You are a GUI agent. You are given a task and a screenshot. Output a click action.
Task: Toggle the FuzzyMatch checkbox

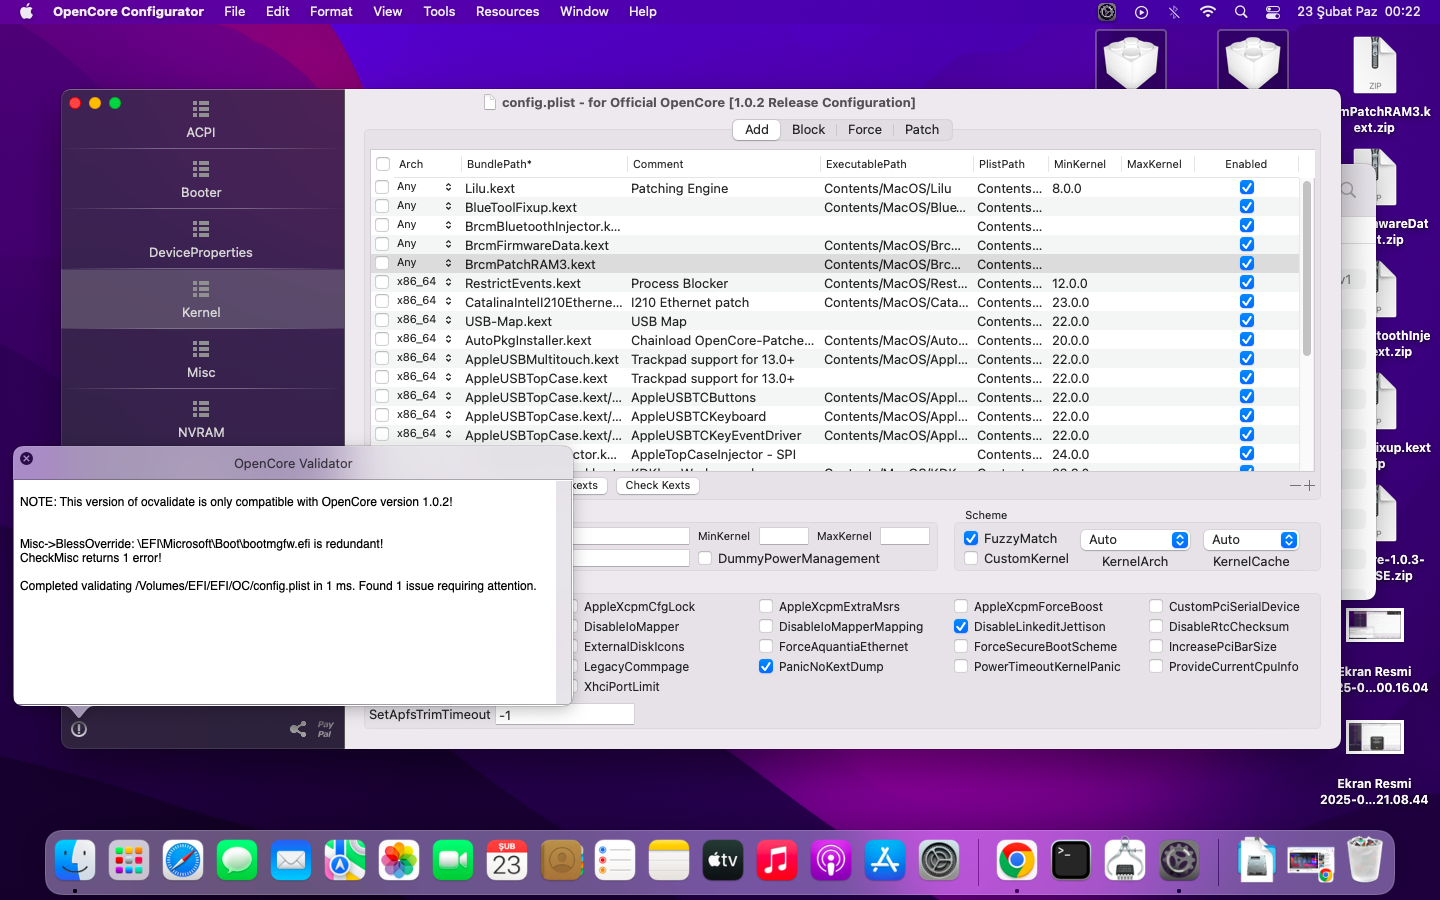[971, 539]
